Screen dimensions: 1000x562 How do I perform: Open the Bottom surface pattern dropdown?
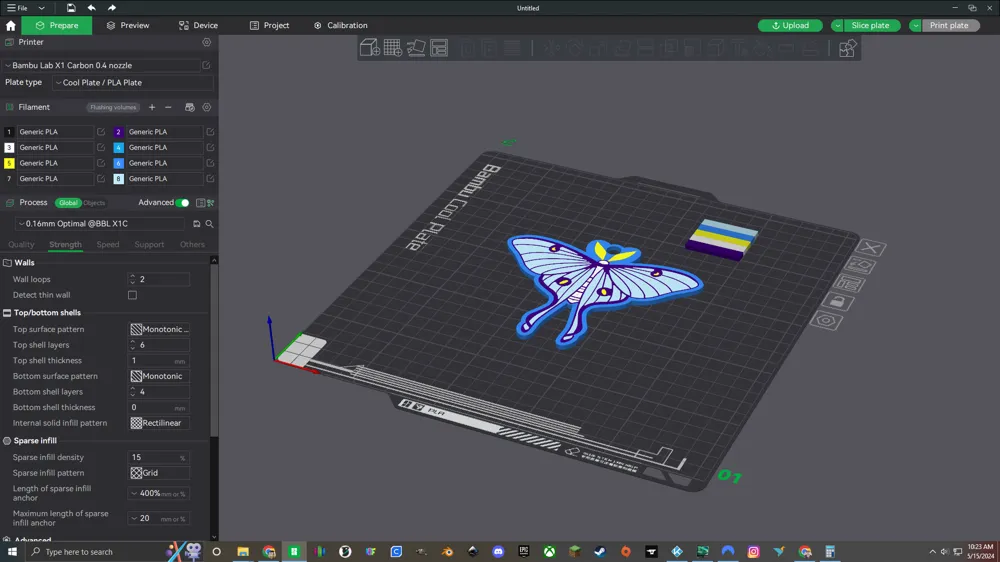pos(159,376)
